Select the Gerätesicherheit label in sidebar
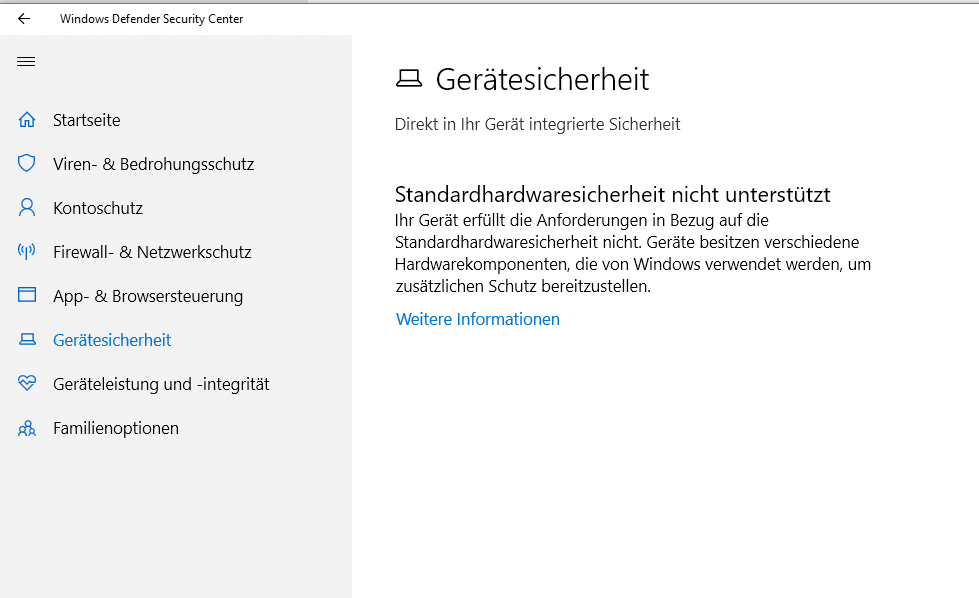Screen dimensions: 979x598 click(x=112, y=340)
